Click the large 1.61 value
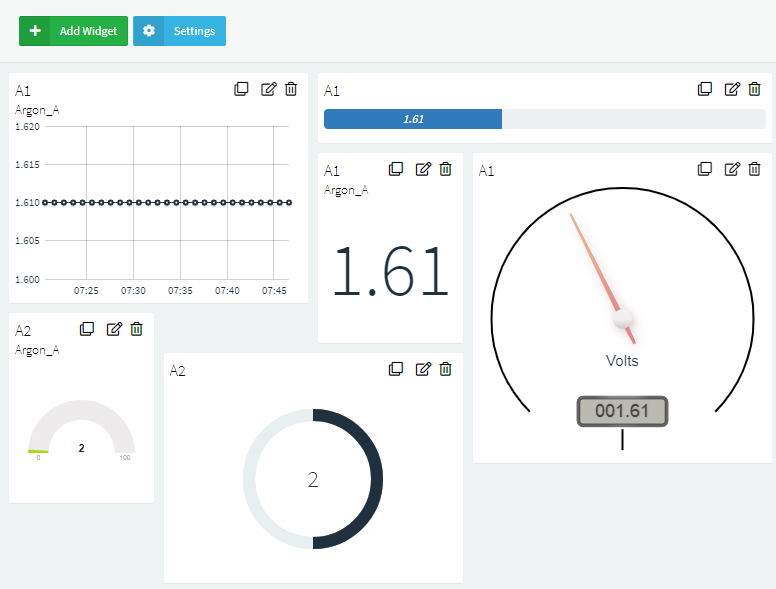The height and width of the screenshot is (589, 776). coord(390,272)
